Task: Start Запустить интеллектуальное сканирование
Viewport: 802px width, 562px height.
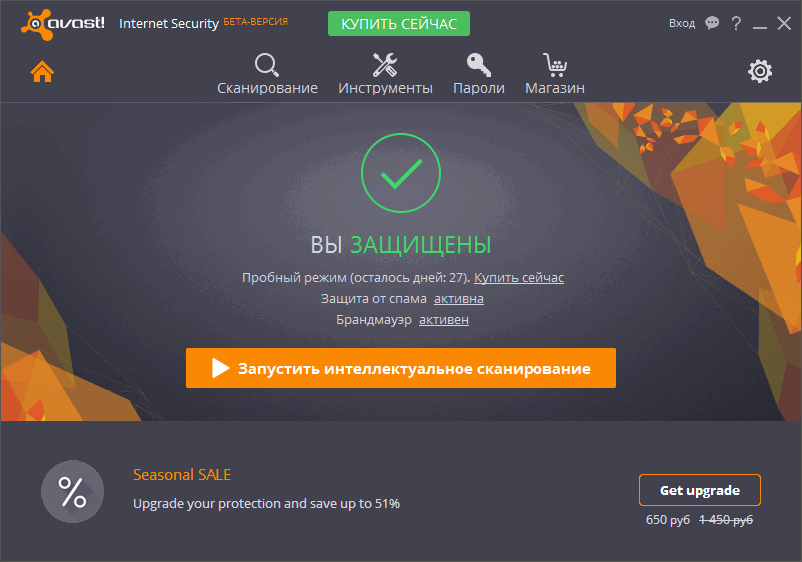Action: point(400,368)
